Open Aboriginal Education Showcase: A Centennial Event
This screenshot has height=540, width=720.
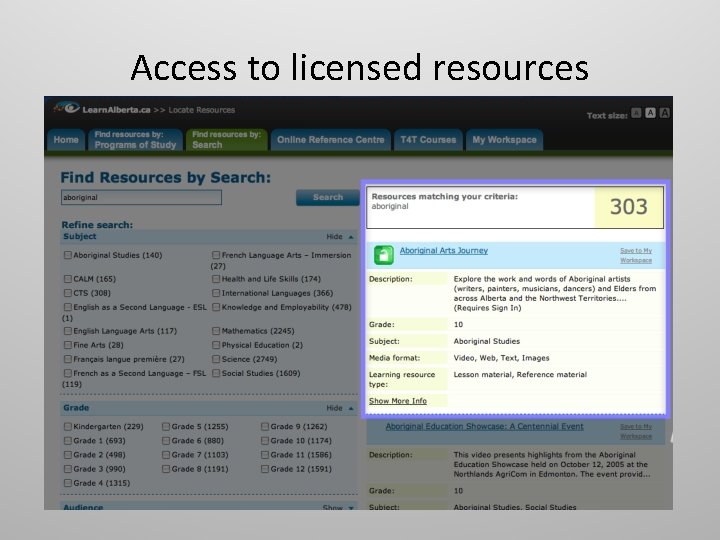484,426
